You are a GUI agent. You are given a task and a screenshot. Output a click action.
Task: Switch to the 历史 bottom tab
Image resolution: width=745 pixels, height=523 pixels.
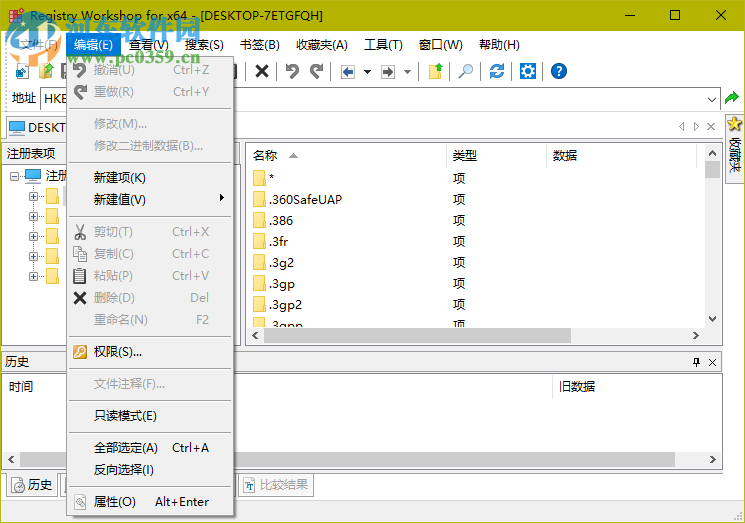(32, 485)
